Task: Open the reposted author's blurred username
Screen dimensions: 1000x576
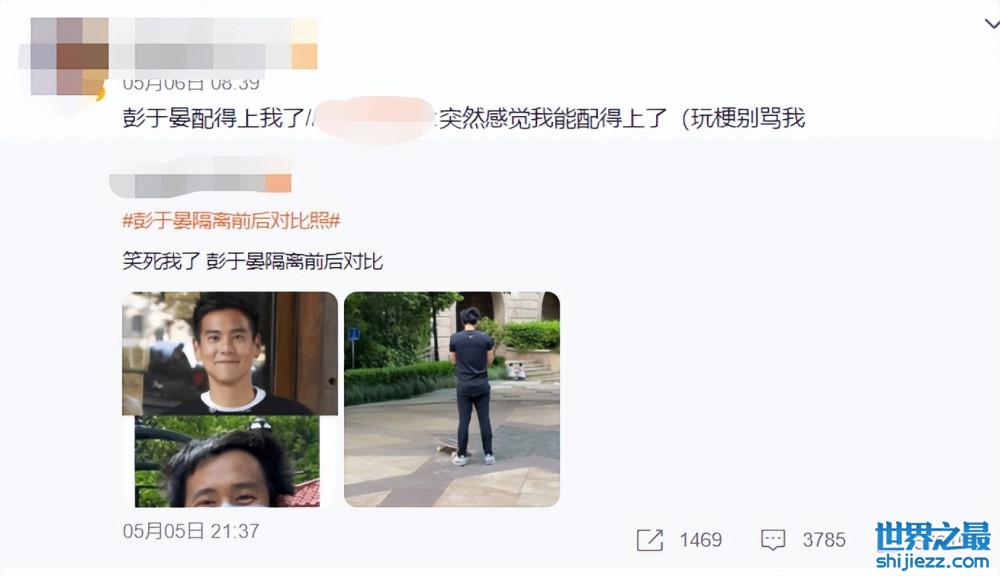Action: [x=188, y=181]
